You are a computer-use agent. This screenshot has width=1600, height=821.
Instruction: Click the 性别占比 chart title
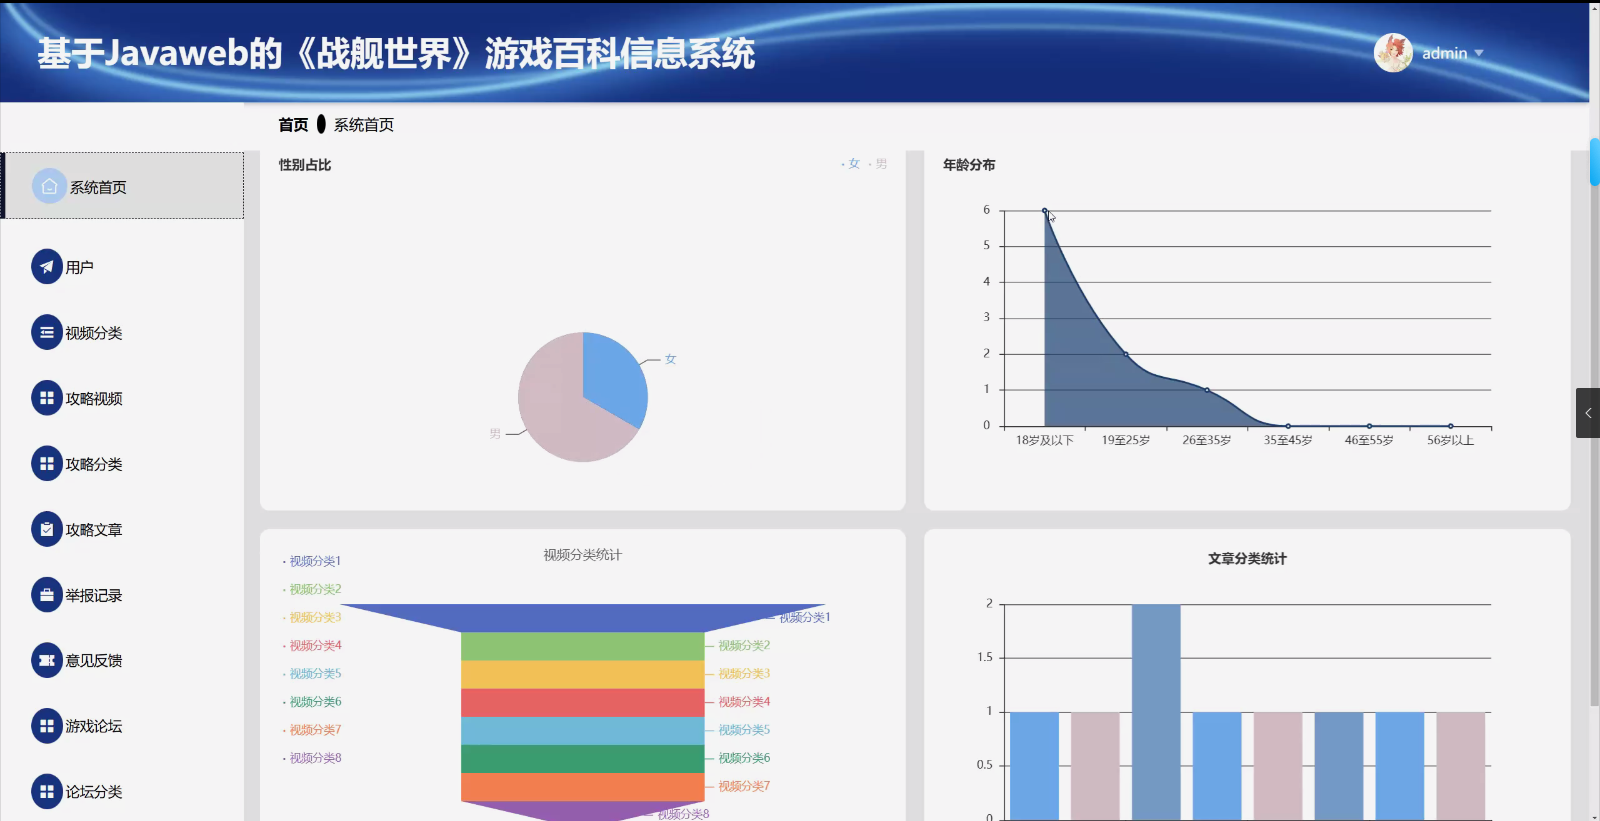305,165
